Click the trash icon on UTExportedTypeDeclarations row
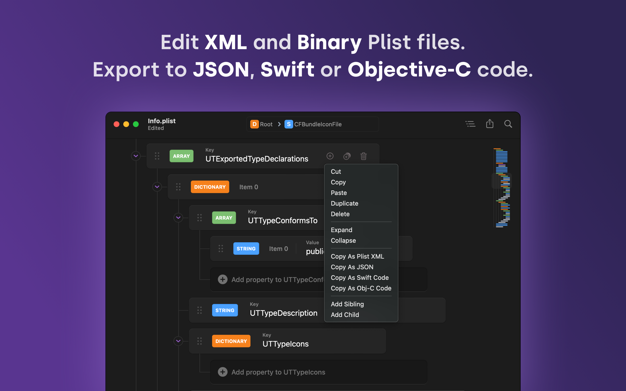The width and height of the screenshot is (626, 391). click(363, 156)
